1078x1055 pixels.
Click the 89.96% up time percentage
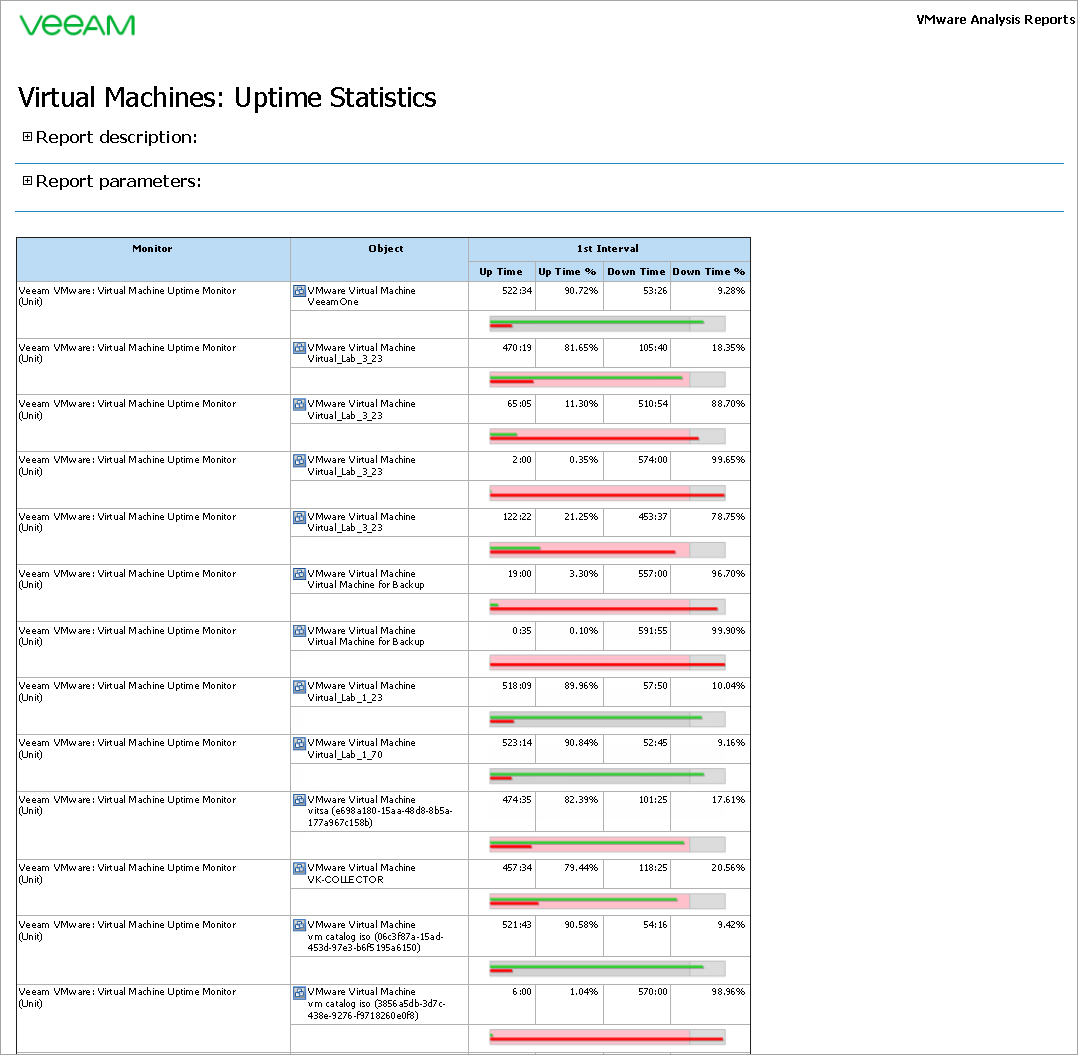tap(581, 686)
